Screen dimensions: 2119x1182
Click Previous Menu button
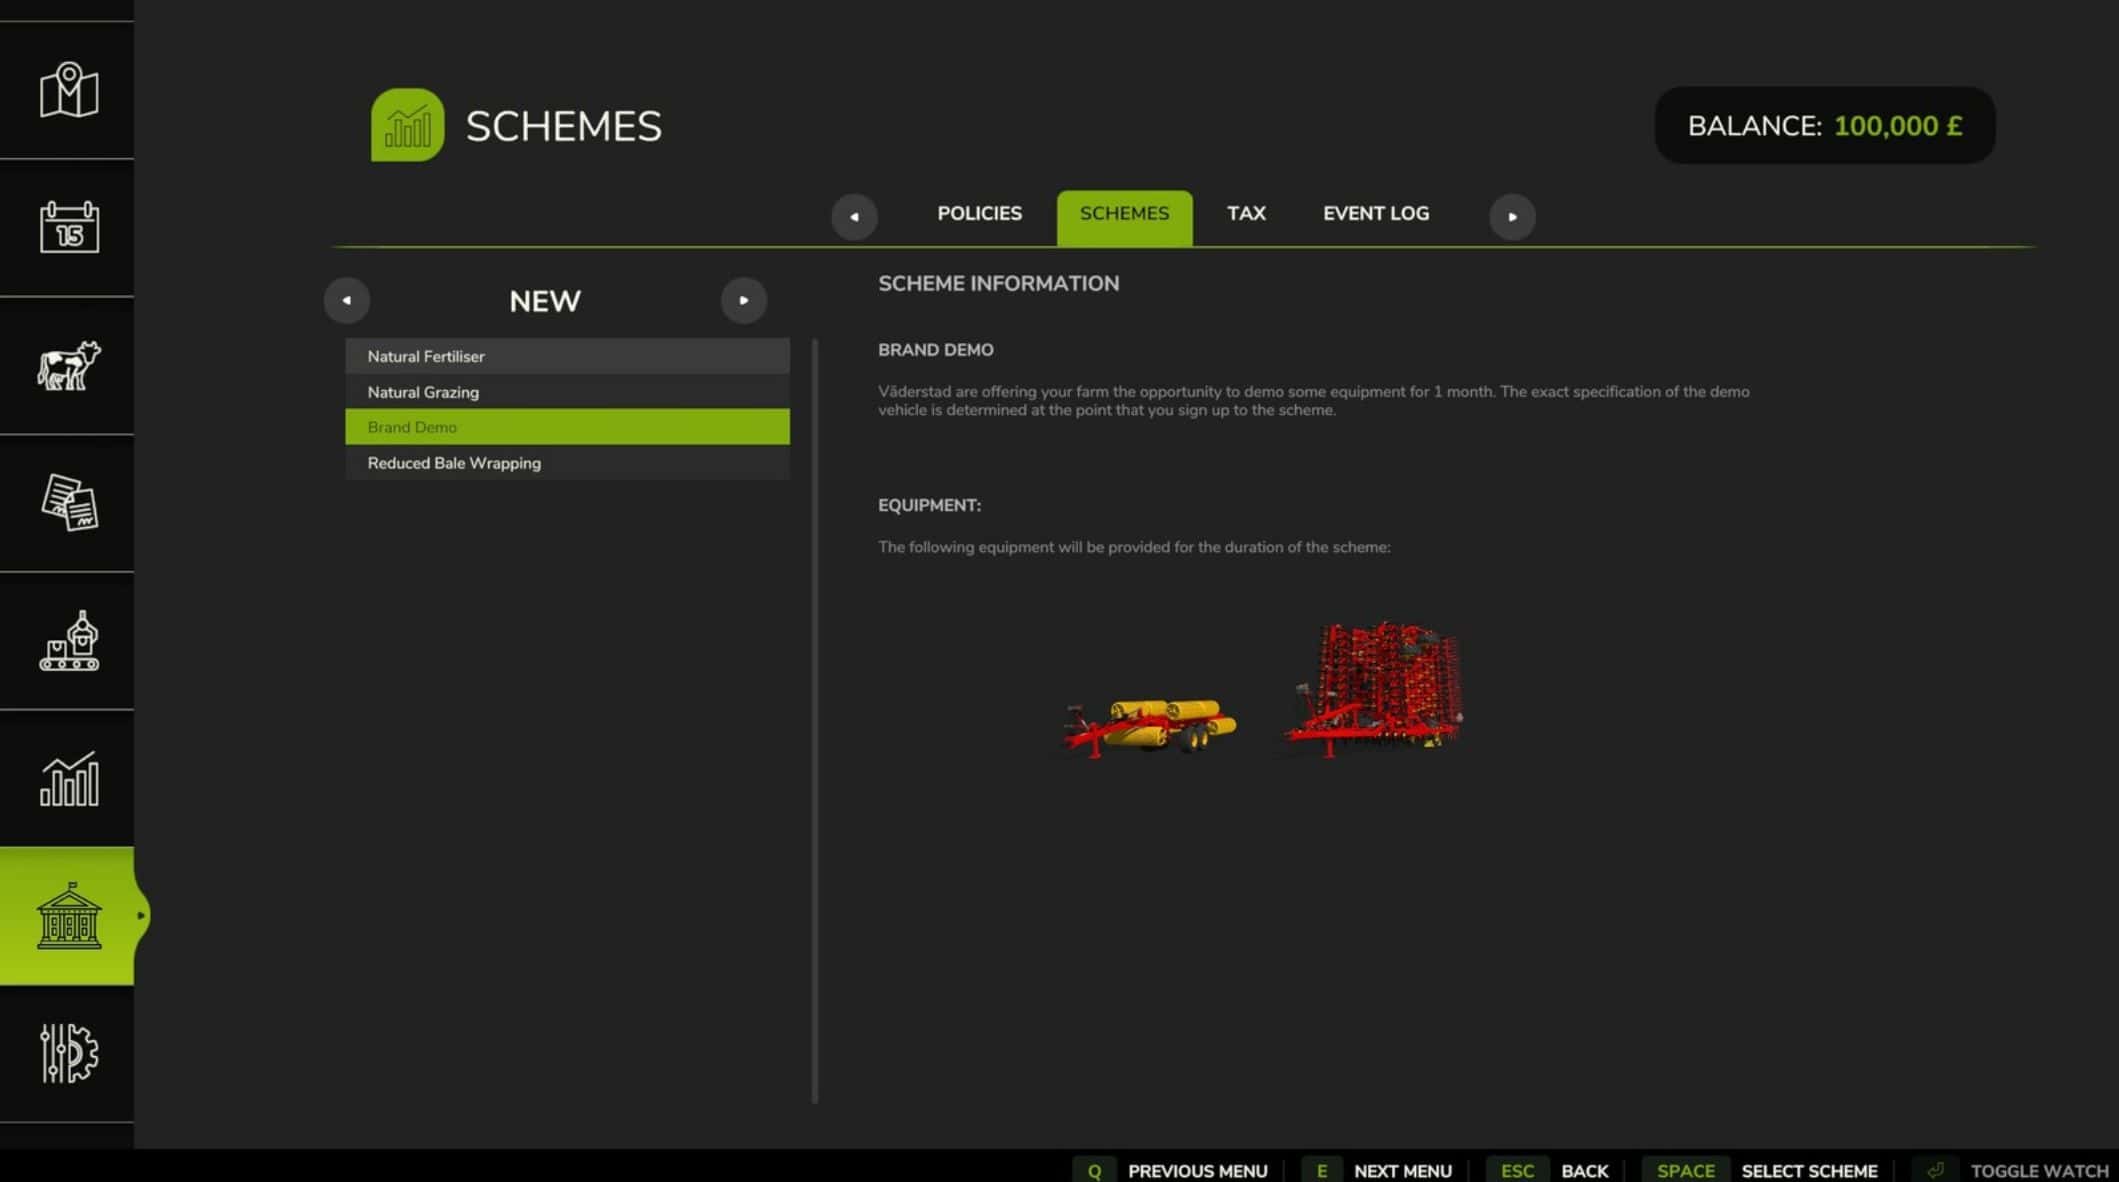coord(1170,1170)
